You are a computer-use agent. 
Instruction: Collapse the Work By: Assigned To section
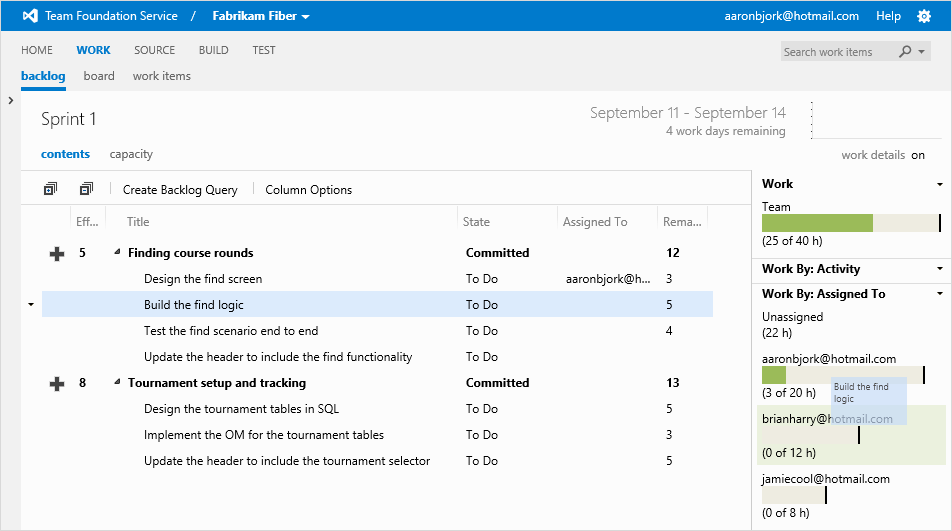click(x=939, y=294)
